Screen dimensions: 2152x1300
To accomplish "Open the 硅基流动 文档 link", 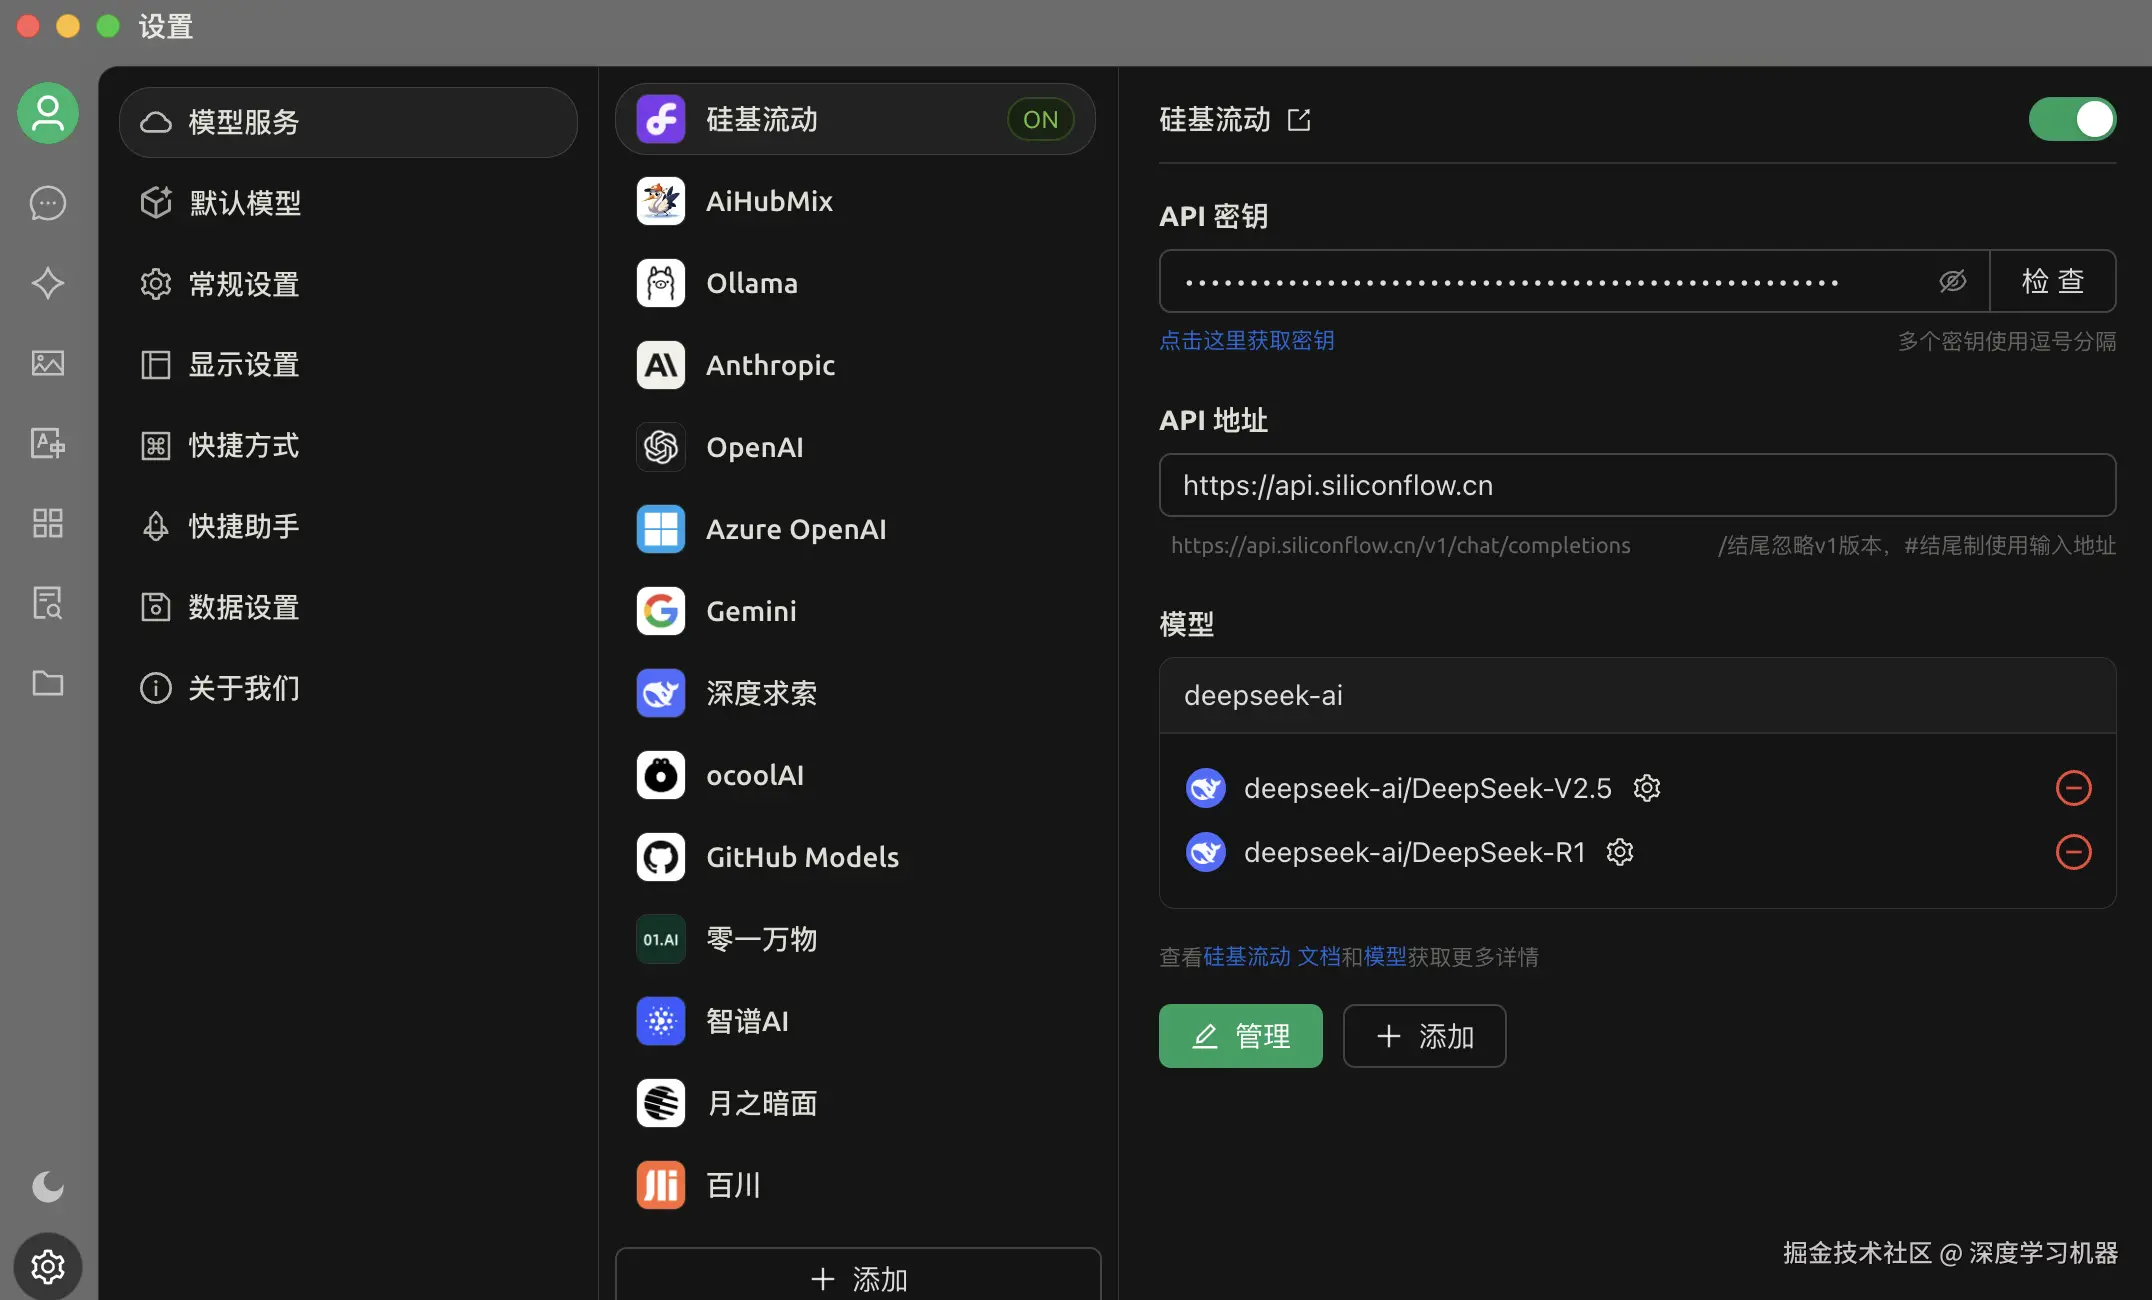I will (1271, 957).
